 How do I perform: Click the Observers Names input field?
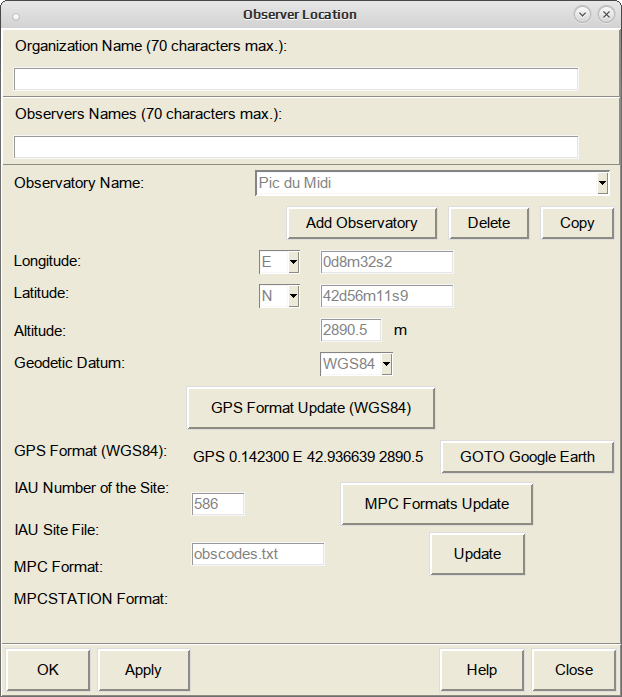tap(296, 147)
